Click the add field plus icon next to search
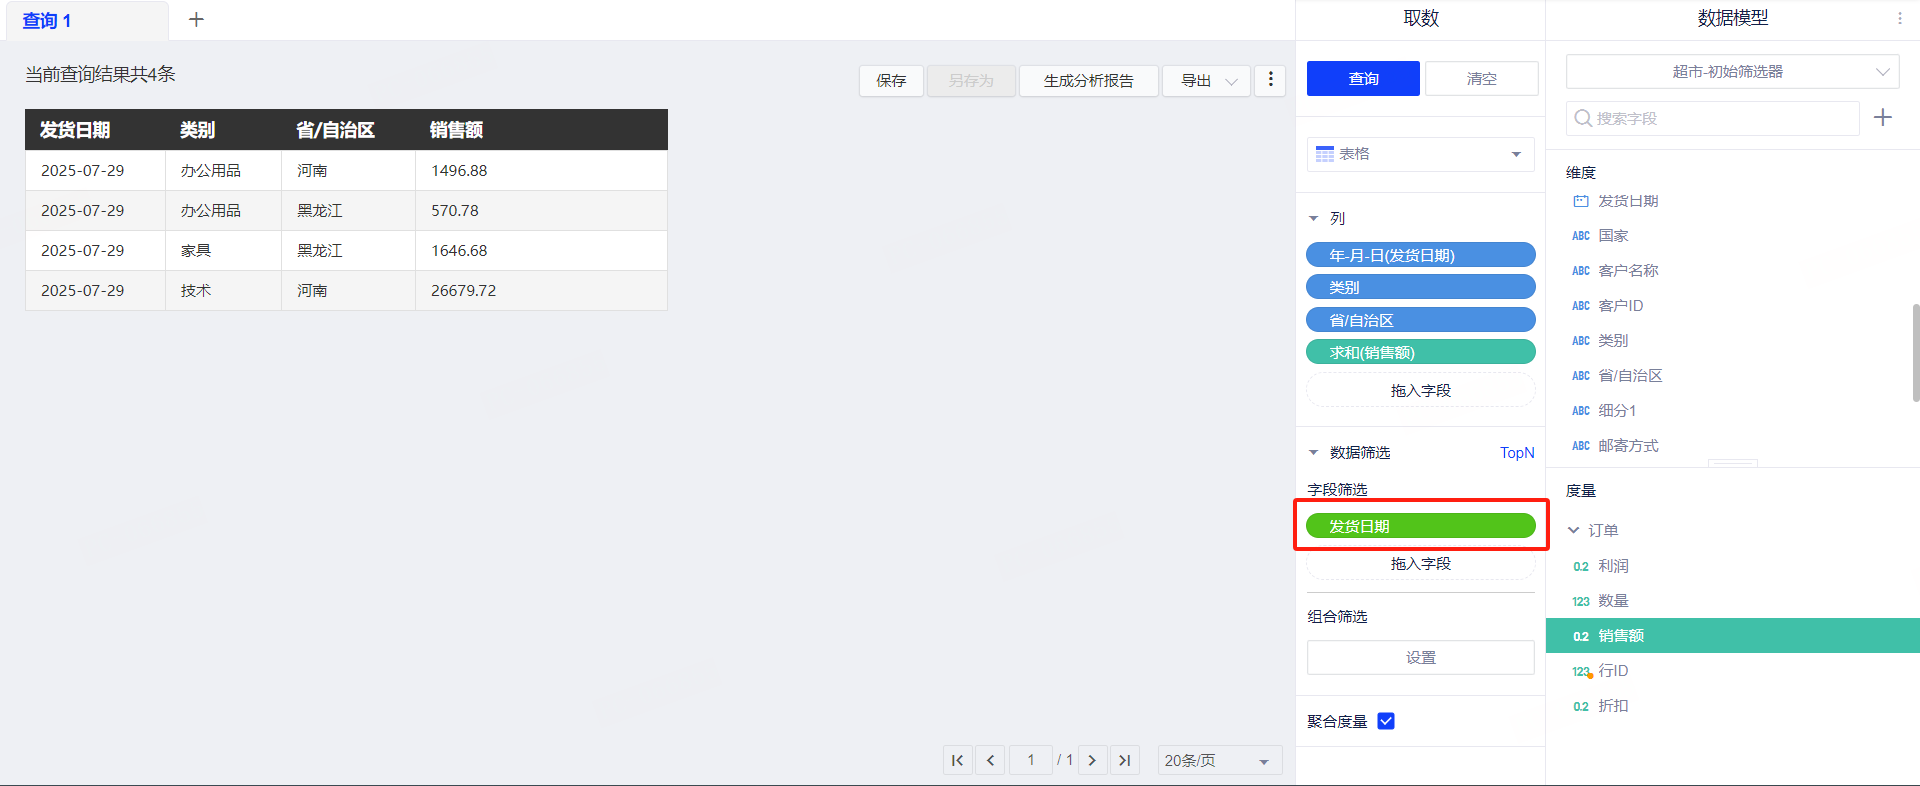The image size is (1920, 786). [x=1882, y=118]
